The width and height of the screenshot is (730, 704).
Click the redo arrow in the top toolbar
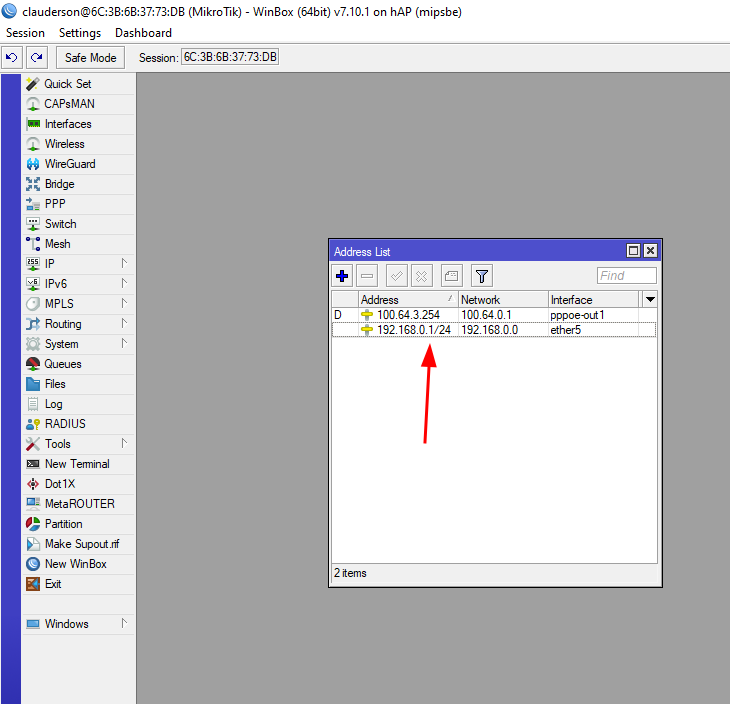coord(37,58)
